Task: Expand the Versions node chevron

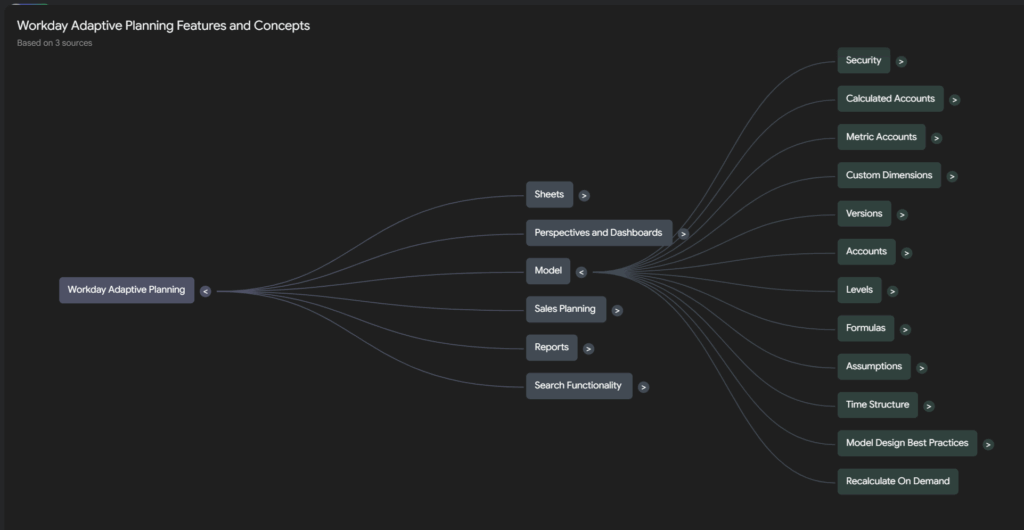Action: (x=902, y=215)
